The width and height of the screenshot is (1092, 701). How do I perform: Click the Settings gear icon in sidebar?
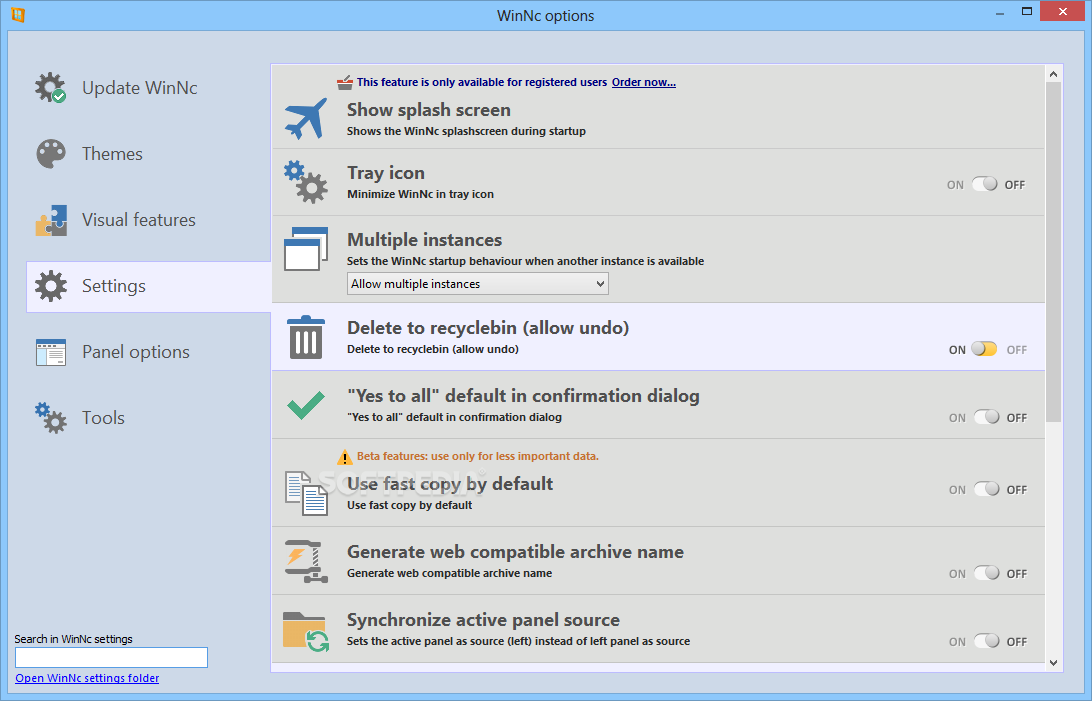pos(51,286)
